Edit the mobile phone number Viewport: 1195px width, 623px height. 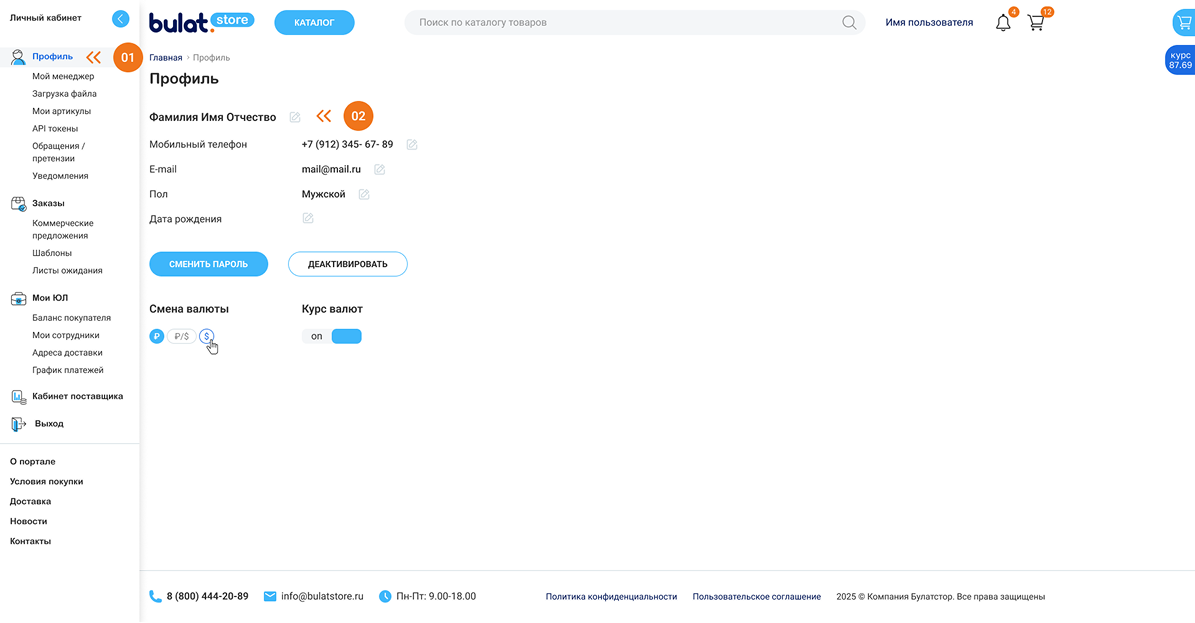412,145
